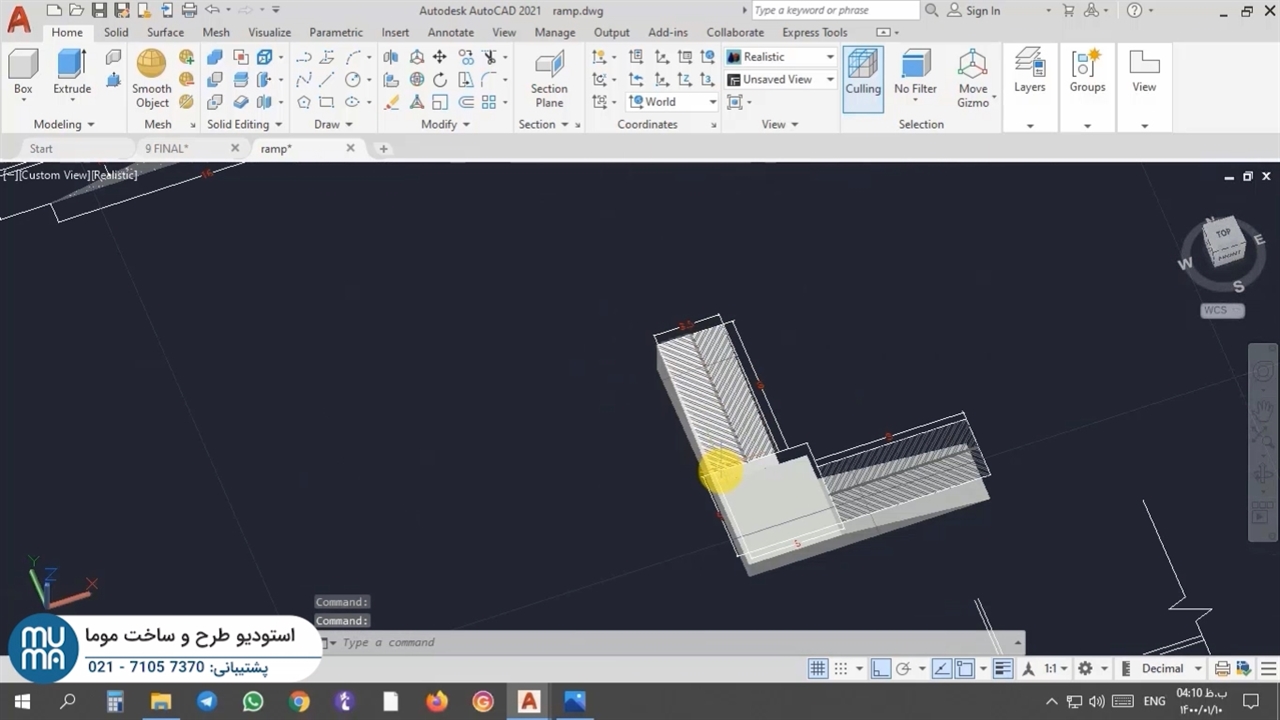Open the Layers panel button
Viewport: 1280px width, 720px height.
pyautogui.click(x=1029, y=72)
